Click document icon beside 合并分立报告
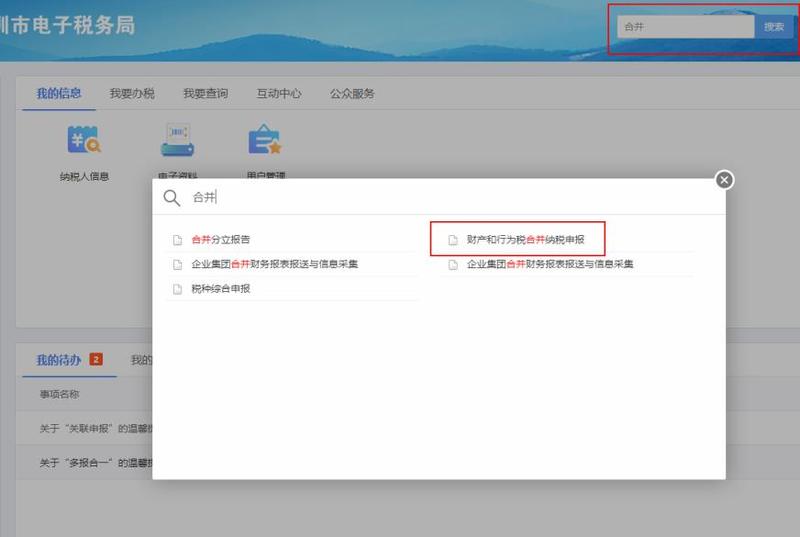Screen dimensions: 800x537 point(178,240)
